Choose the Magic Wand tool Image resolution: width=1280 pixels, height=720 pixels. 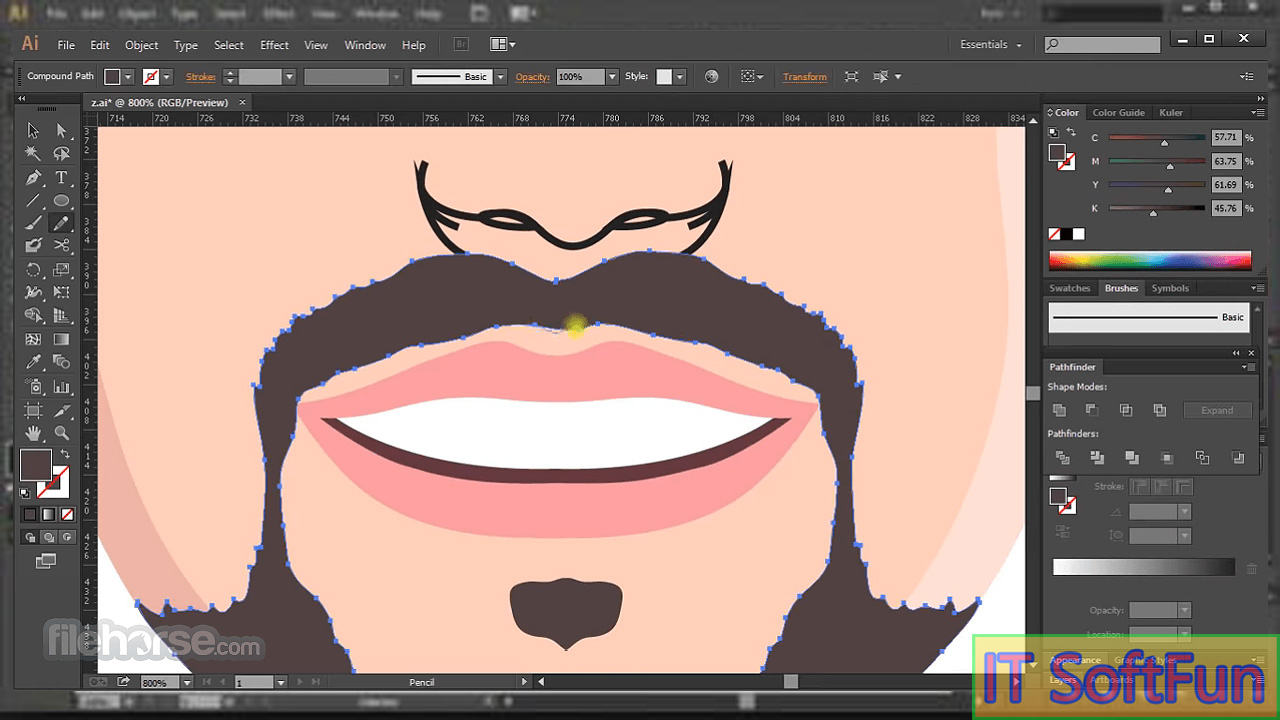(x=33, y=154)
